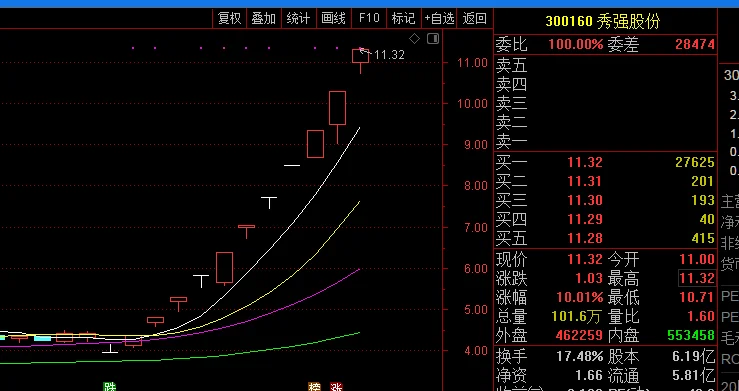Click the 返回 back button
Viewport: 739px width, 391px height.
coord(474,18)
